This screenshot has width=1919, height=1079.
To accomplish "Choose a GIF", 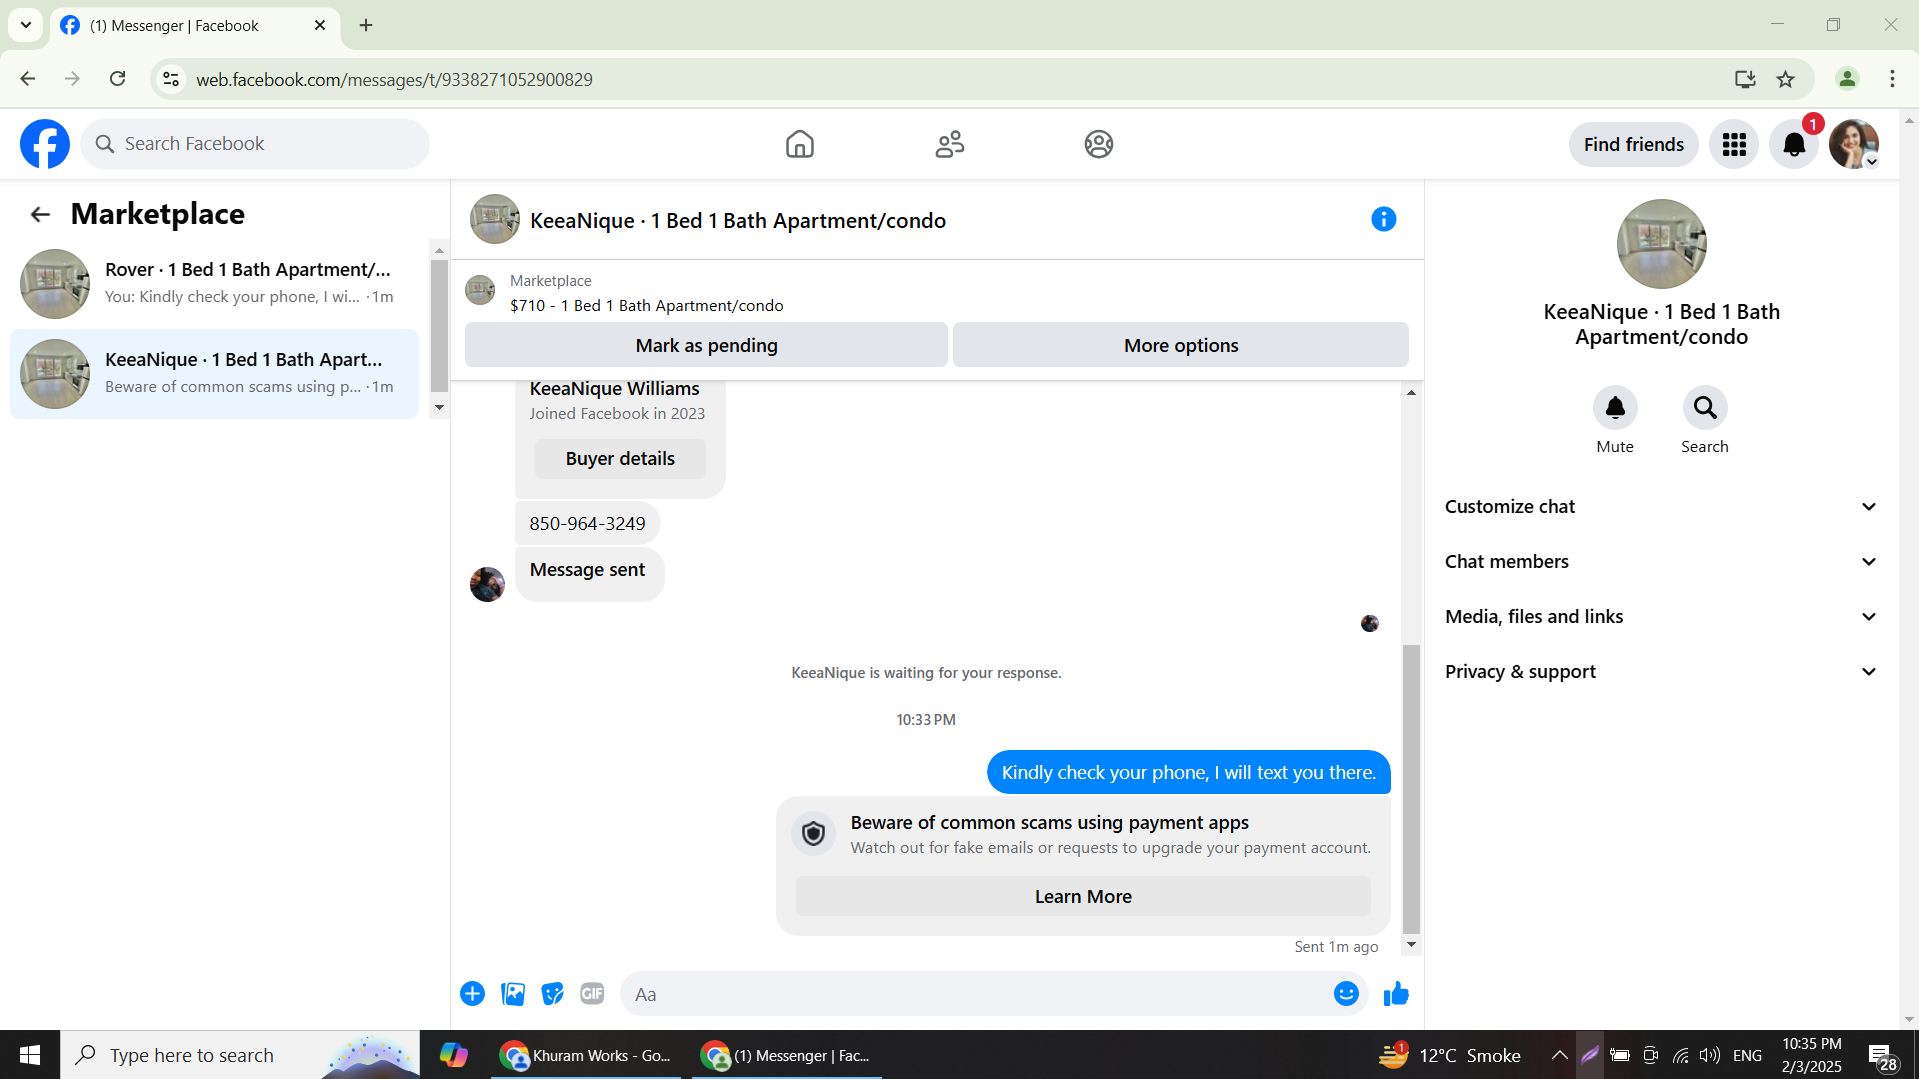I will [x=592, y=994].
